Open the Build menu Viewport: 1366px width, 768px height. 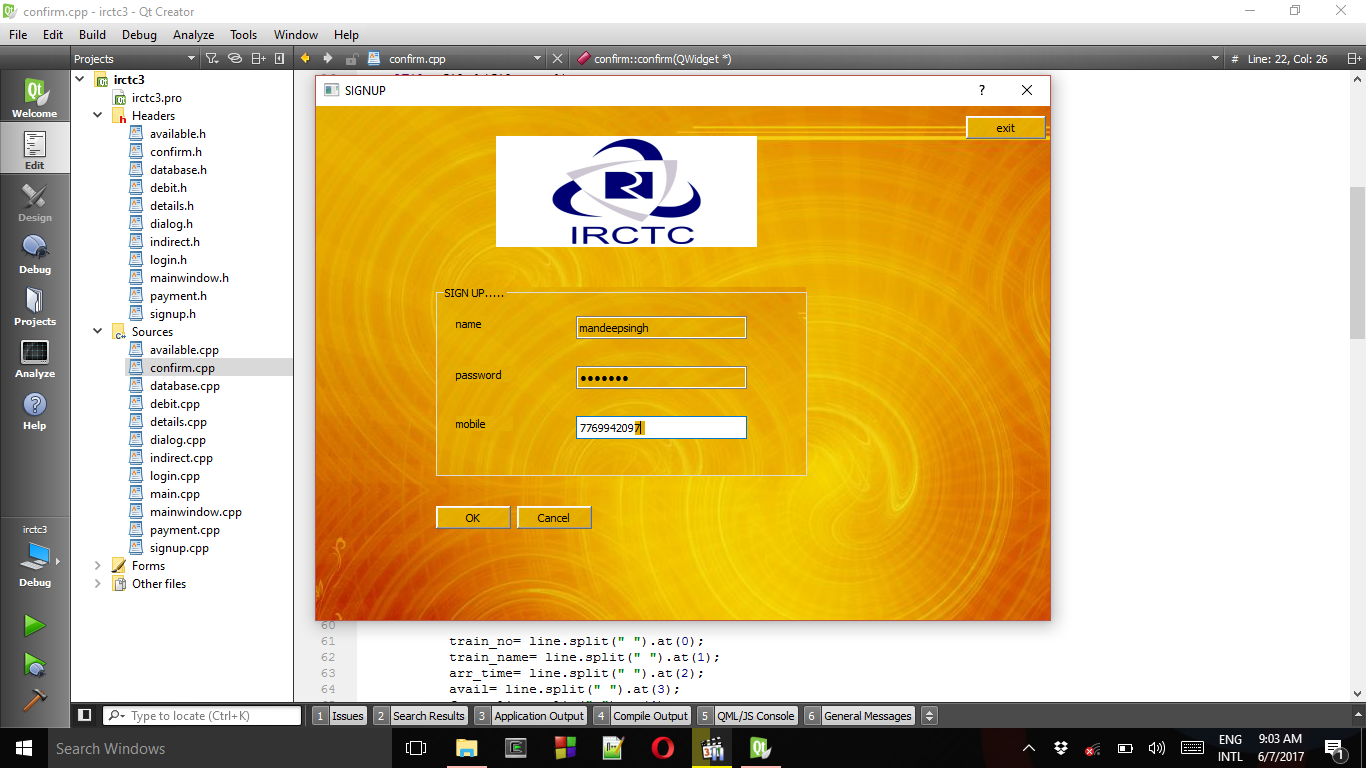point(92,34)
